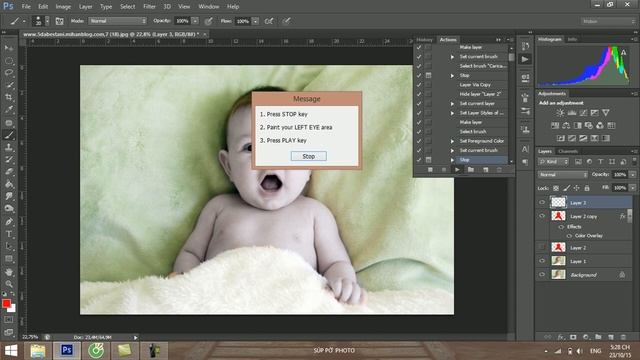
Task: Select the Clone Stamp tool
Action: (9, 147)
